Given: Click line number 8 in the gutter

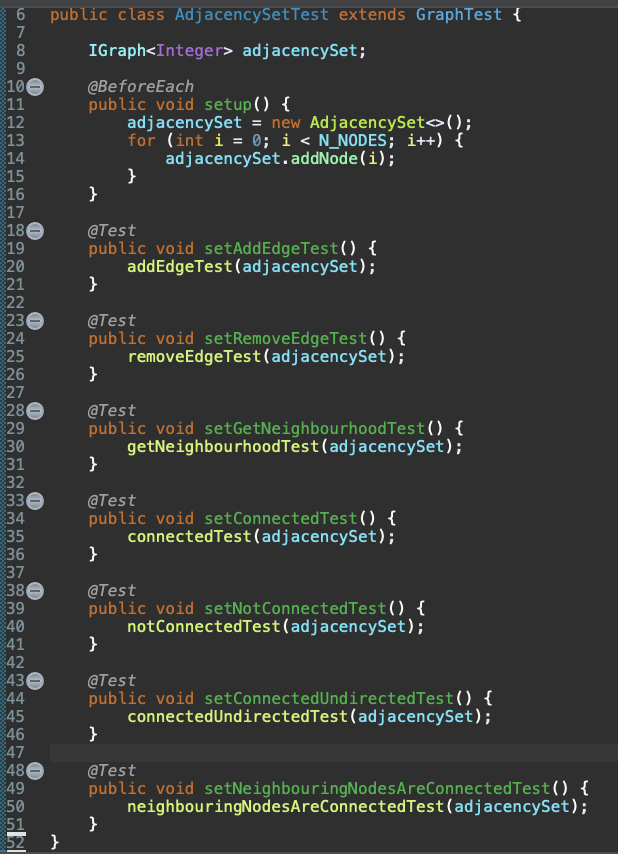Looking at the screenshot, I should [x=20, y=51].
